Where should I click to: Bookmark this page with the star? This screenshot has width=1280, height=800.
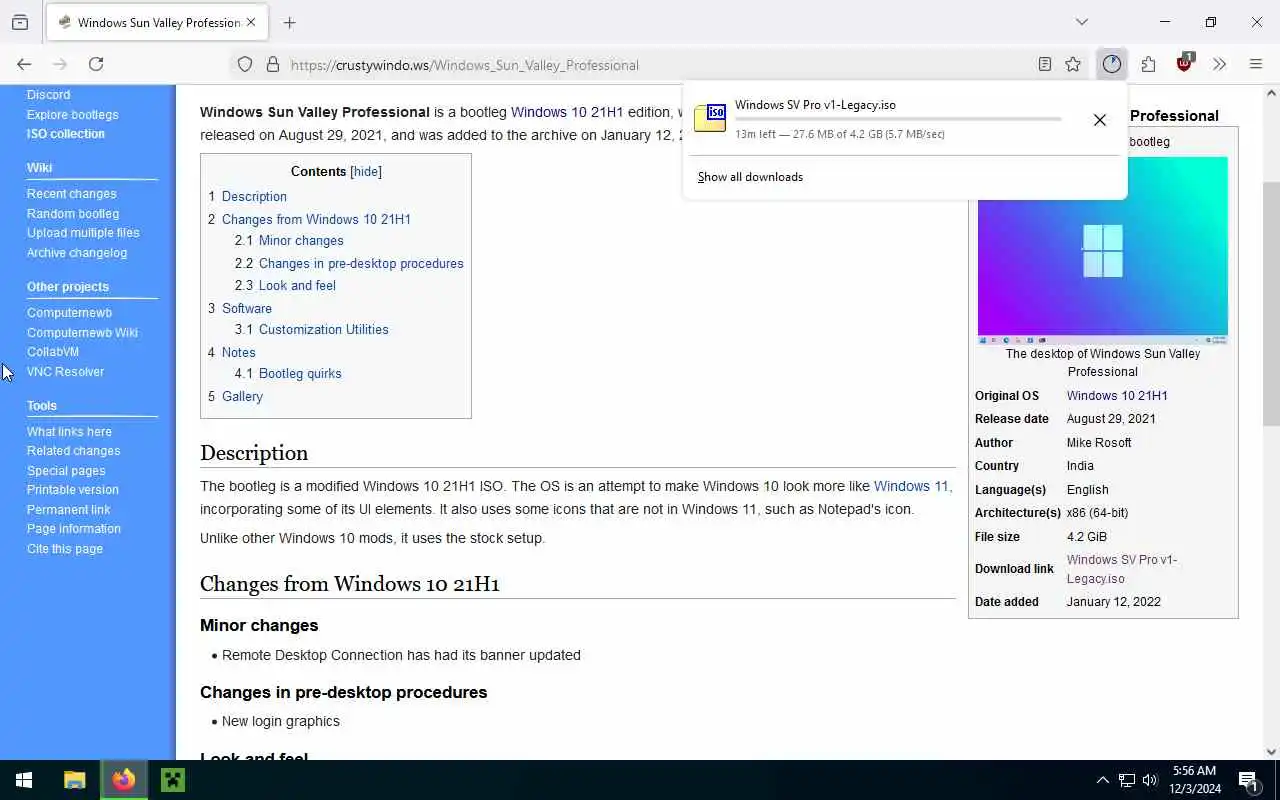coord(1073,65)
